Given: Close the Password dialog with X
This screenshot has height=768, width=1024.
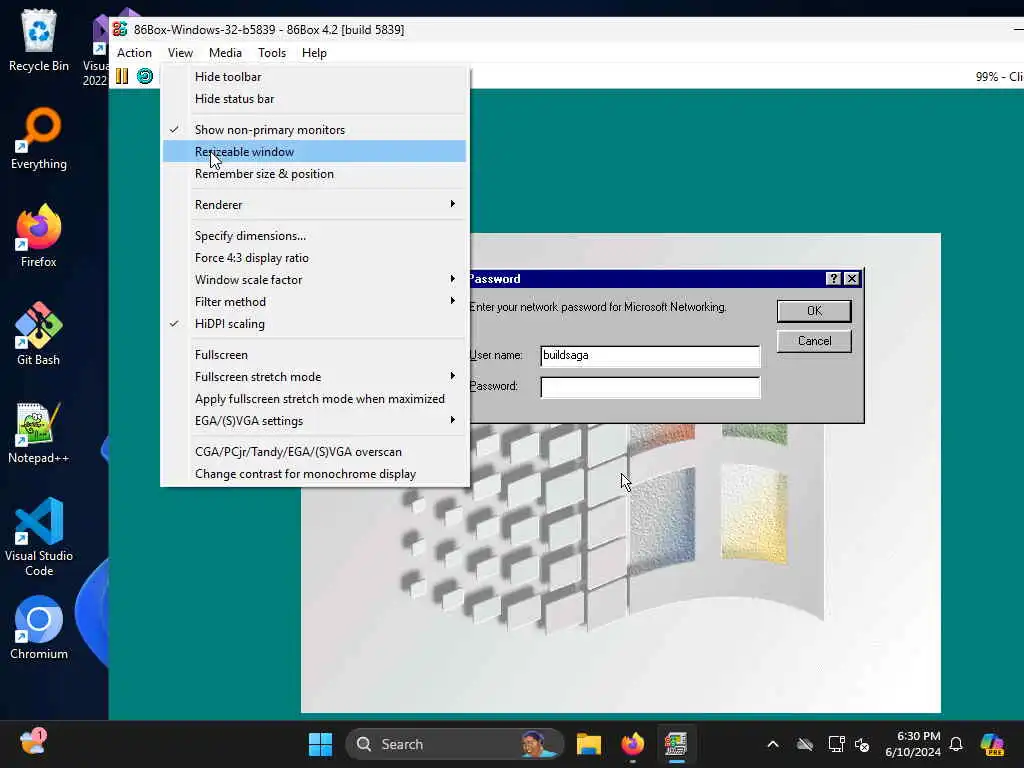Looking at the screenshot, I should point(852,279).
